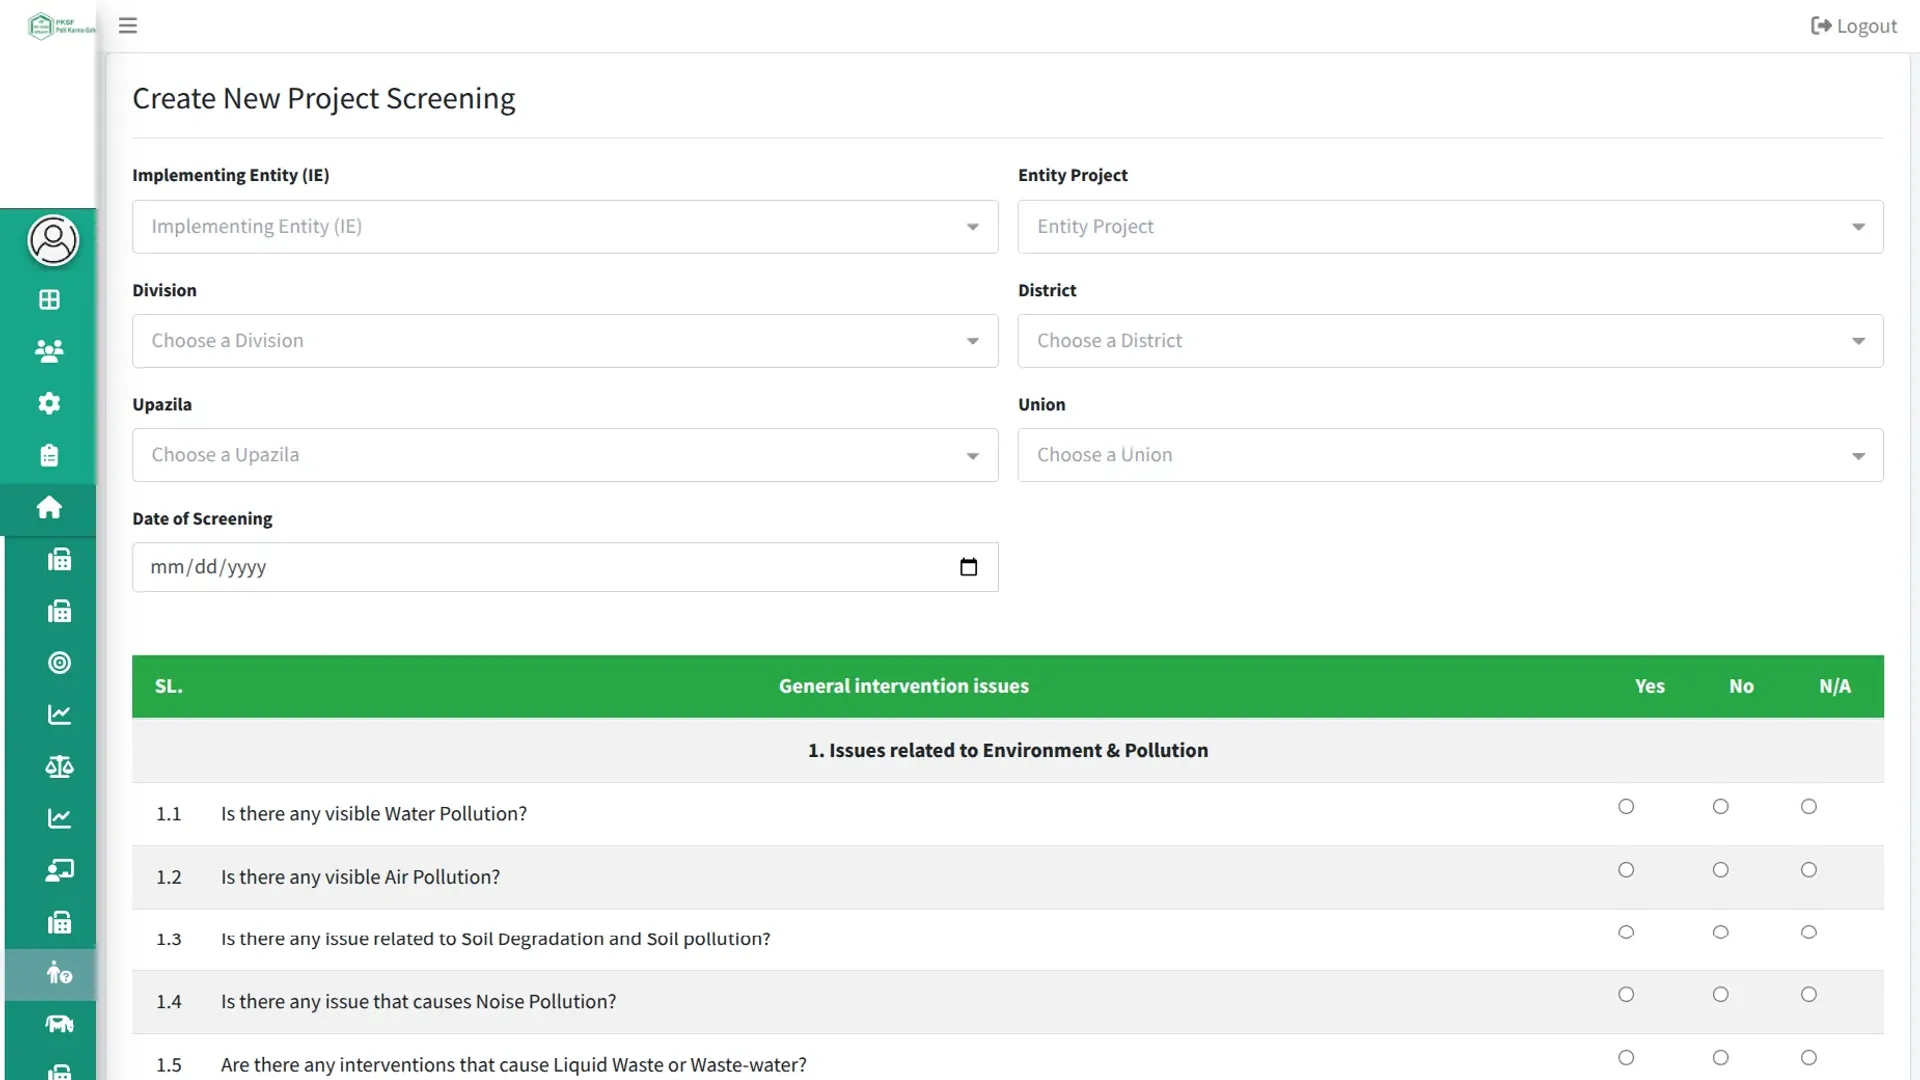Select the home icon in sidebar

pos(49,508)
